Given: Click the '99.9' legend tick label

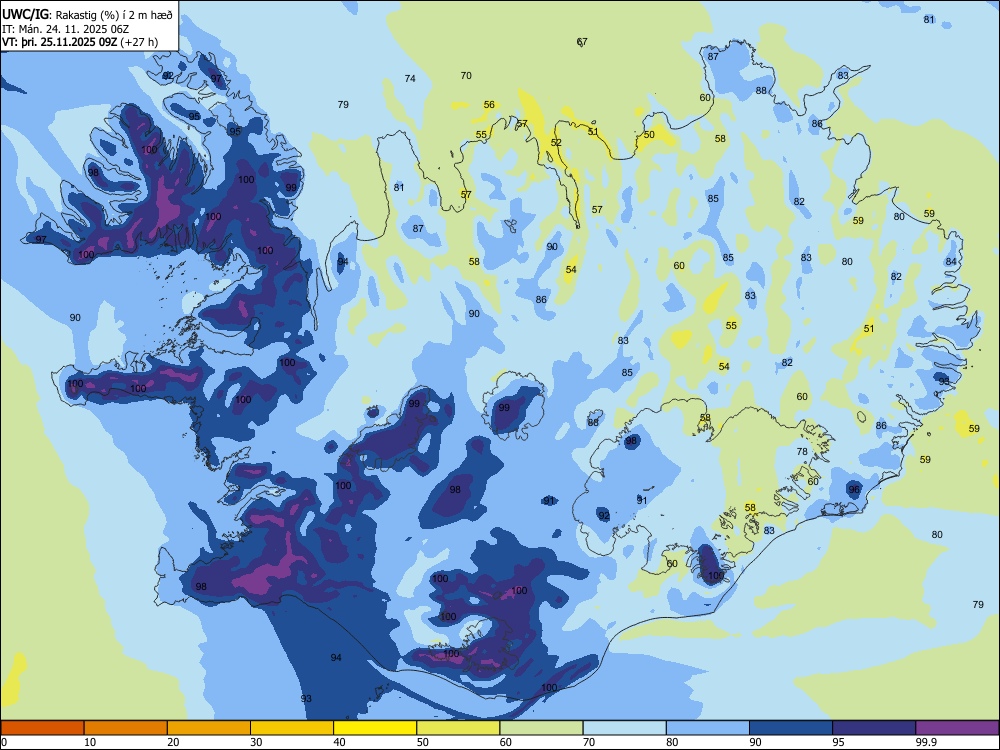Looking at the screenshot, I should pyautogui.click(x=925, y=742).
